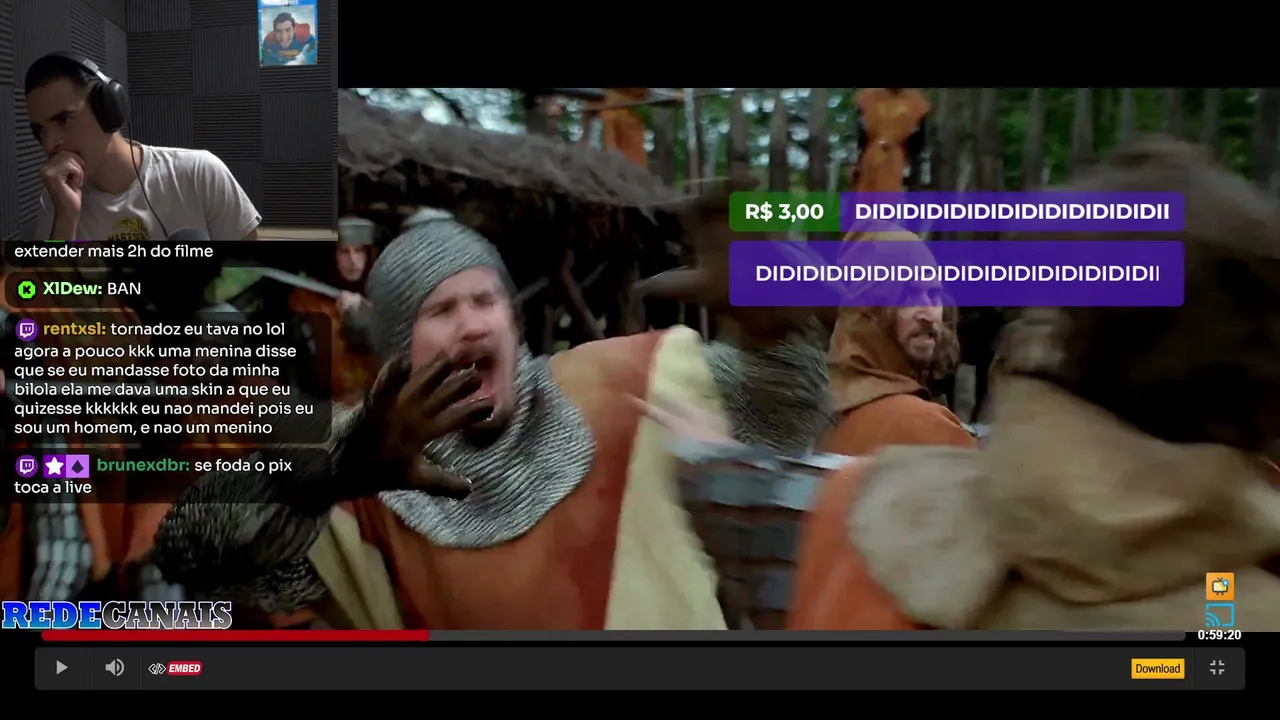This screenshot has width=1280, height=720.
Task: Click the Superman poster in webcam
Action: tap(288, 33)
